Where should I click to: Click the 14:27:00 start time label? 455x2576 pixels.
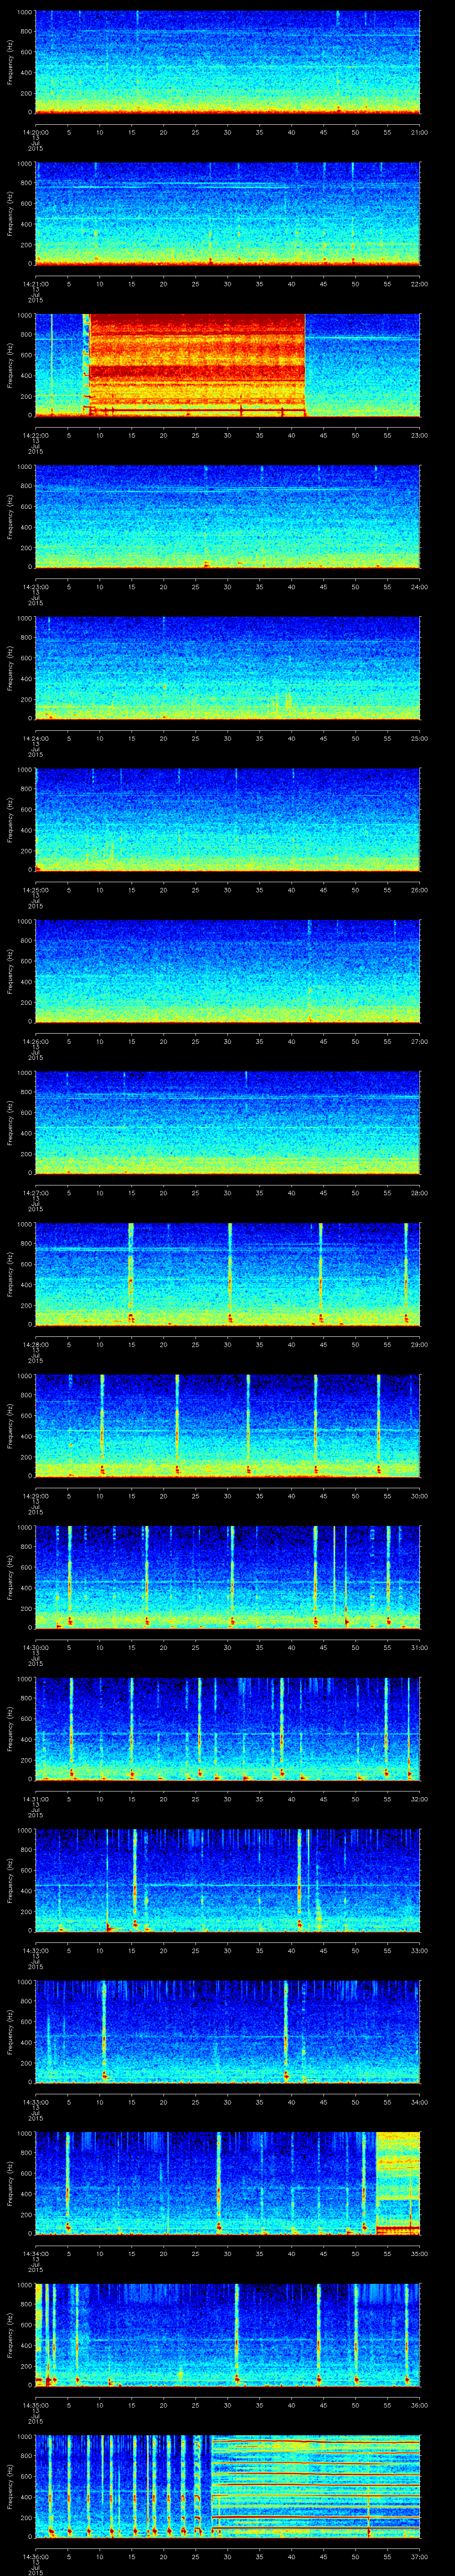pos(35,1193)
